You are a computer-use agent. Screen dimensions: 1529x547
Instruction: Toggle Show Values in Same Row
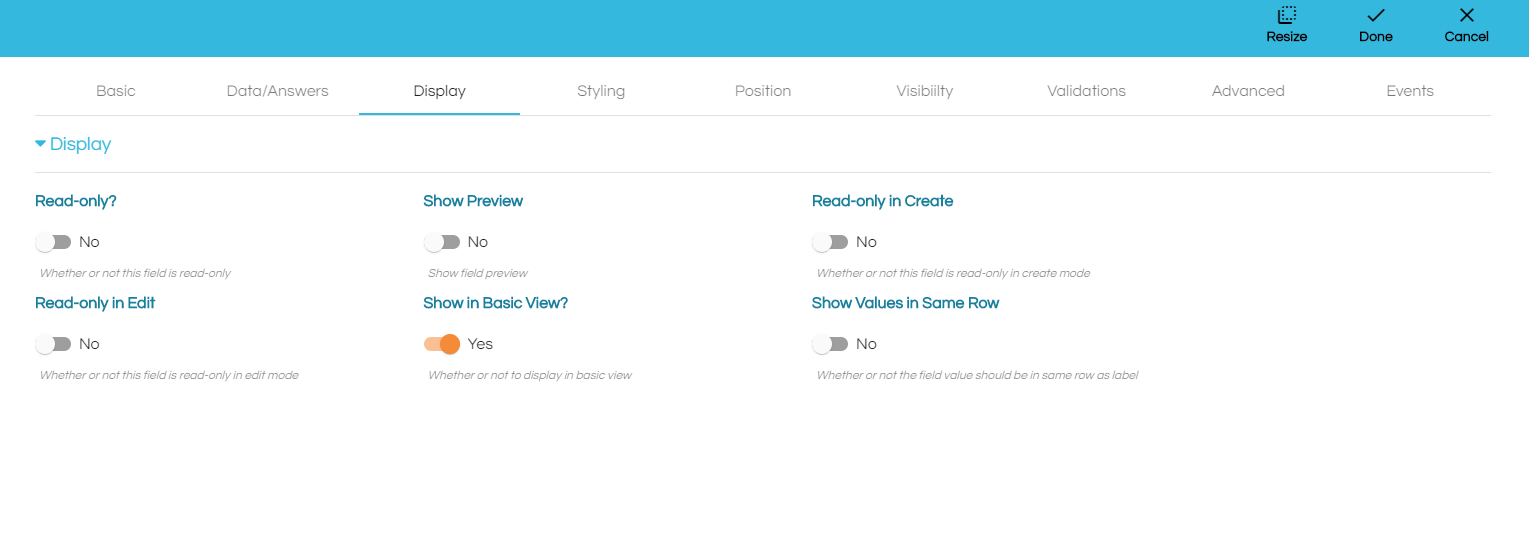pyautogui.click(x=830, y=344)
